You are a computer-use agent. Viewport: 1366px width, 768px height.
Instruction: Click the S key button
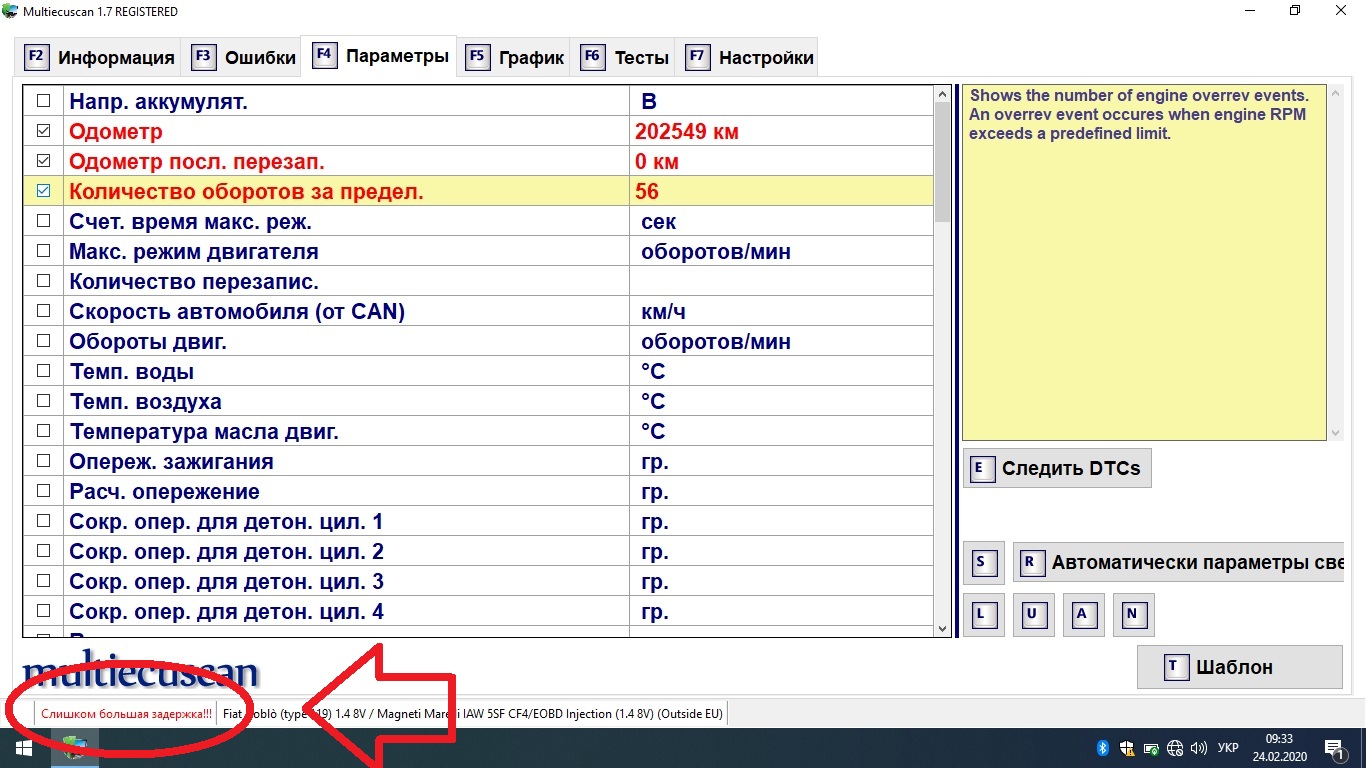pos(981,563)
